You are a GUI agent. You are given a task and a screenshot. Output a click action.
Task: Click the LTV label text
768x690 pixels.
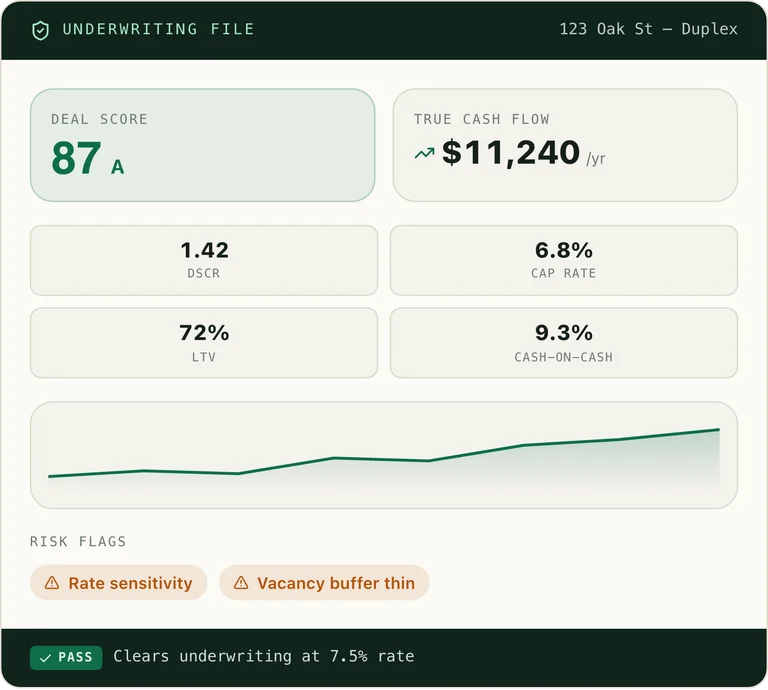[204, 357]
